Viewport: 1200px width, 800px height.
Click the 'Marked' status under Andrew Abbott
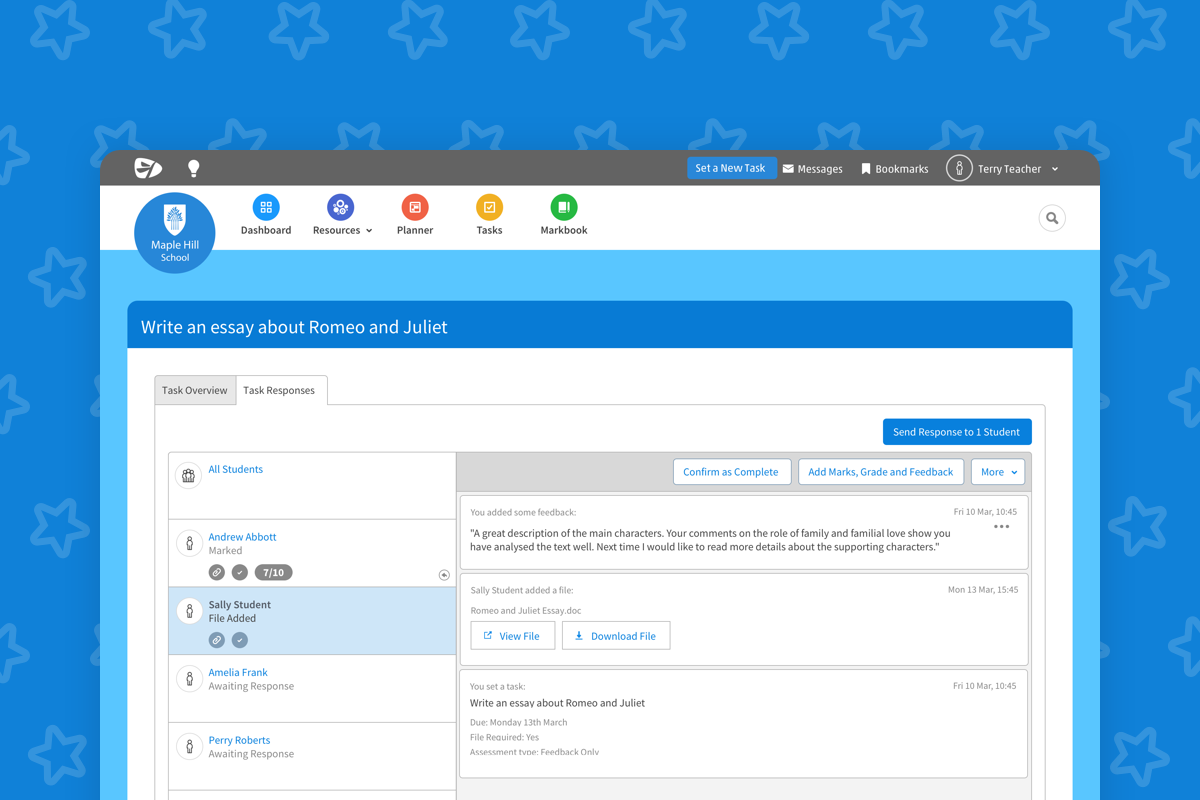pos(225,551)
